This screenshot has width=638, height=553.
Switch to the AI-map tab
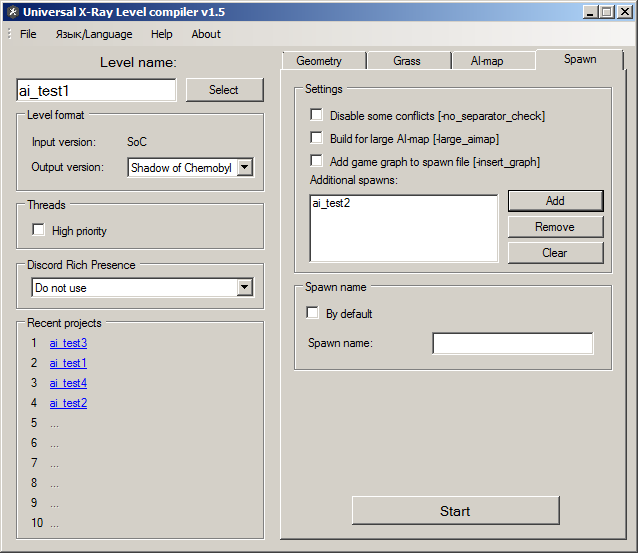coord(487,61)
